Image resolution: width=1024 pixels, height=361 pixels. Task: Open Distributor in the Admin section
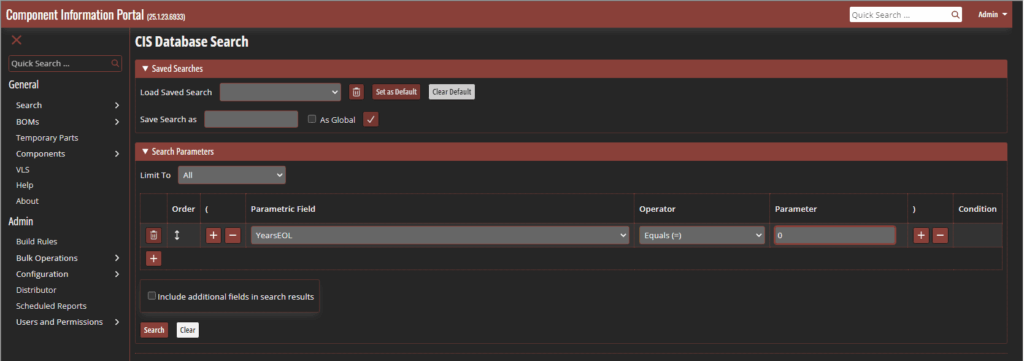[36, 290]
